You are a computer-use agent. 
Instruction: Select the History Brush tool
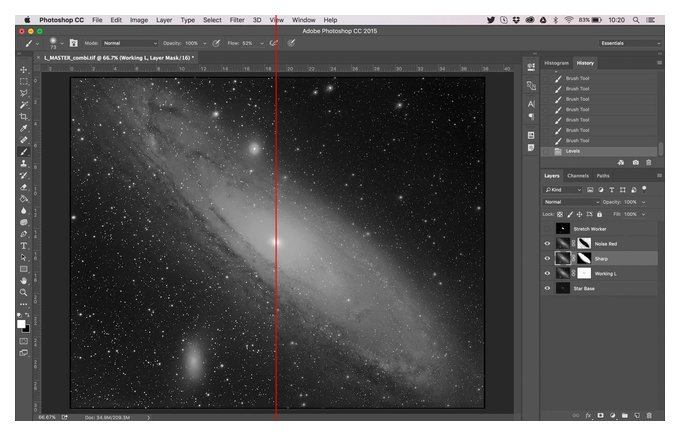click(23, 175)
